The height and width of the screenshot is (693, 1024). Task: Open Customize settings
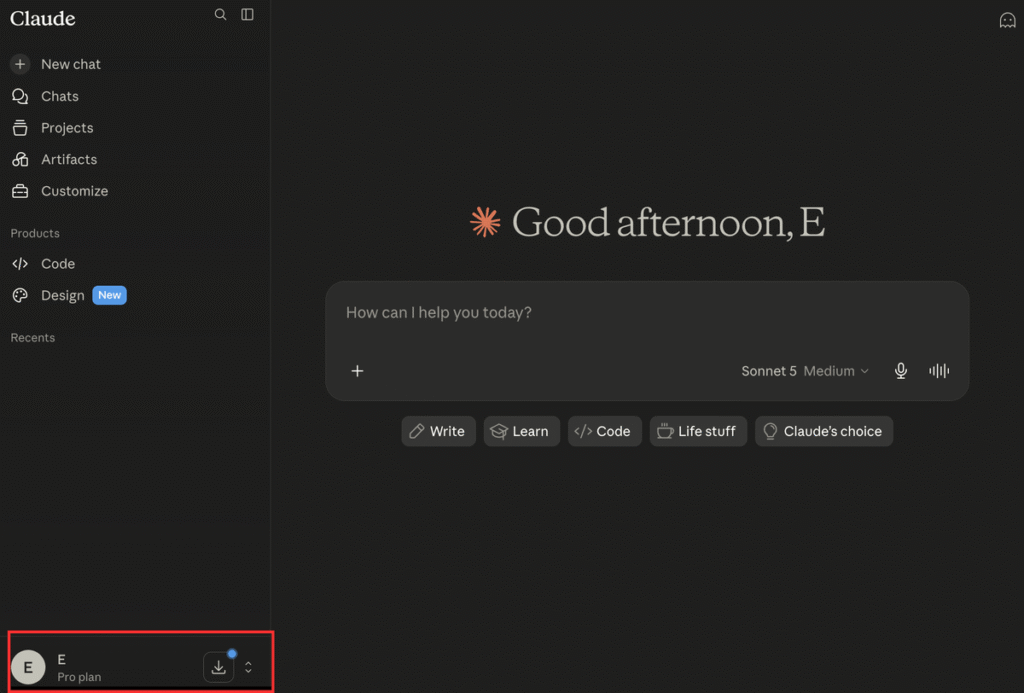pos(59,191)
